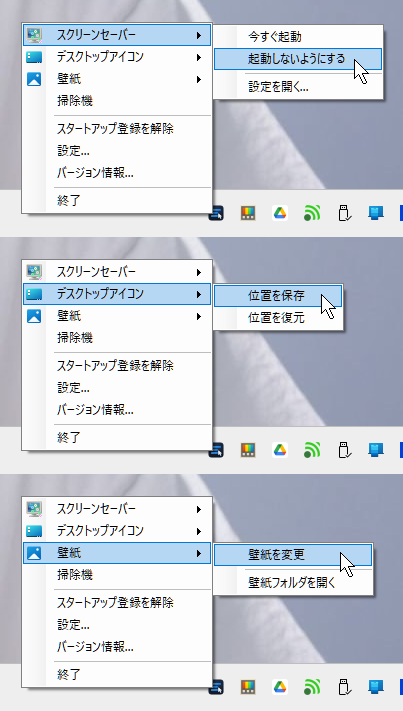Image resolution: width=403 pixels, height=711 pixels.
Task: Expand 壁紙 submenu arrow in the middle menu
Action: point(199,317)
